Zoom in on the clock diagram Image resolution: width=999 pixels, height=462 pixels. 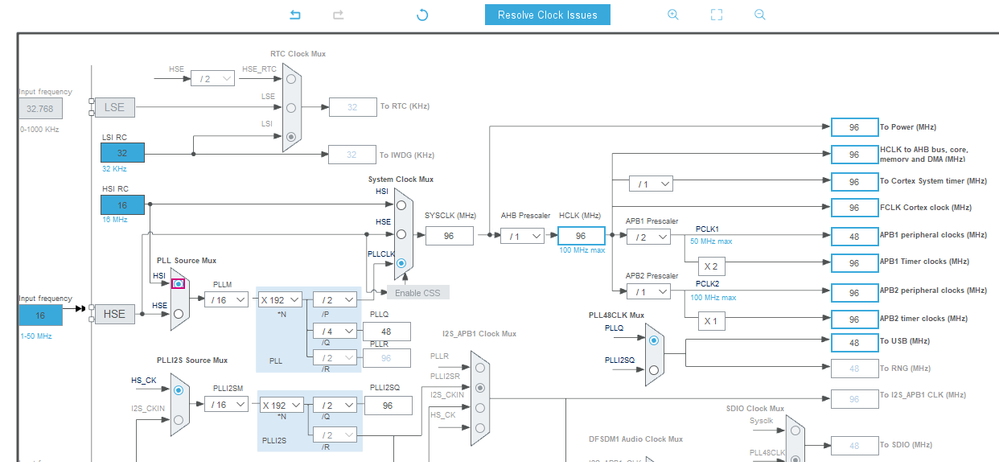coord(673,15)
